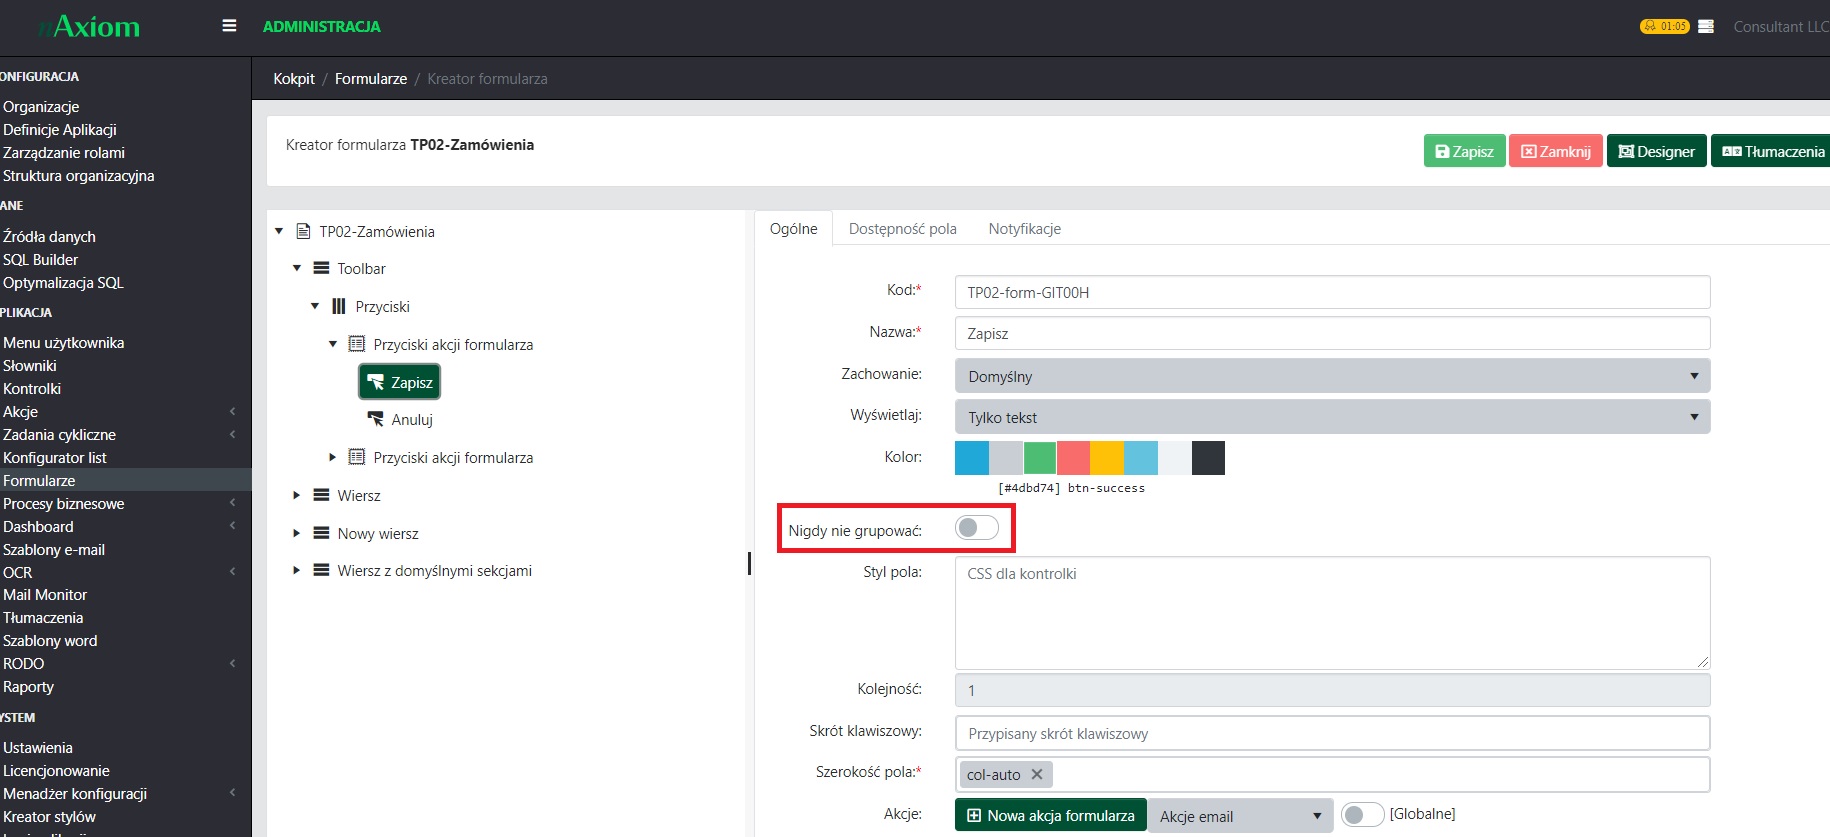This screenshot has height=837, width=1830.
Task: Toggle the hamburger sidebar menu icon
Action: [229, 26]
